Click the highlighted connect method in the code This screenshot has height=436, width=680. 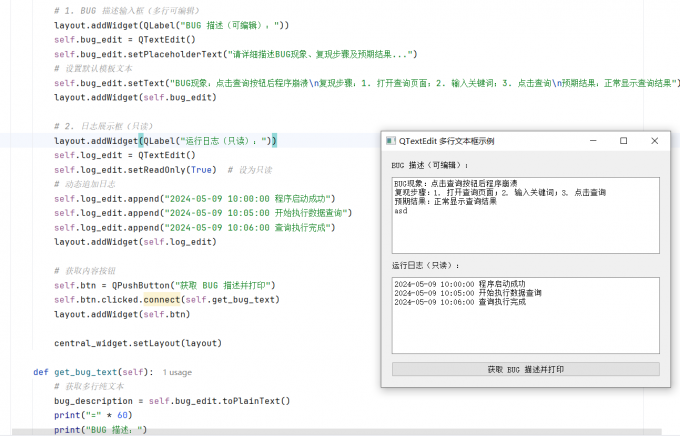162,300
